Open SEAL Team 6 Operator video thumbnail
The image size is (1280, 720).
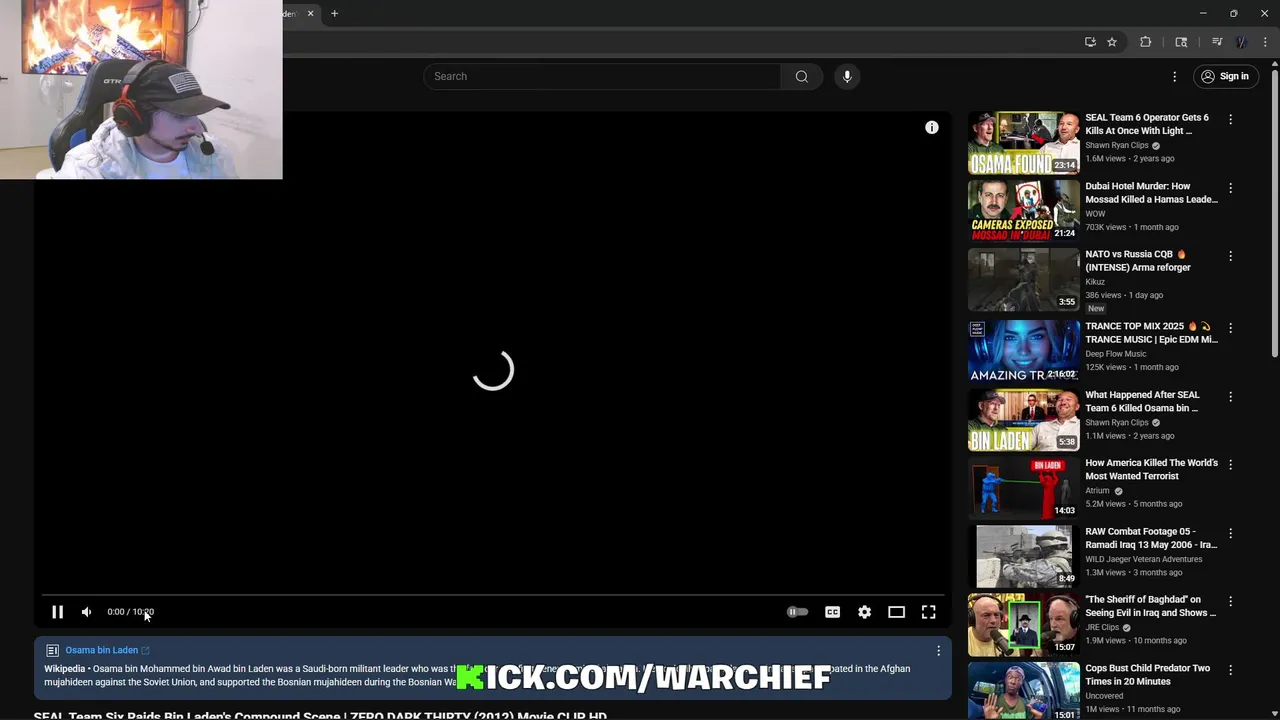pos(1023,143)
